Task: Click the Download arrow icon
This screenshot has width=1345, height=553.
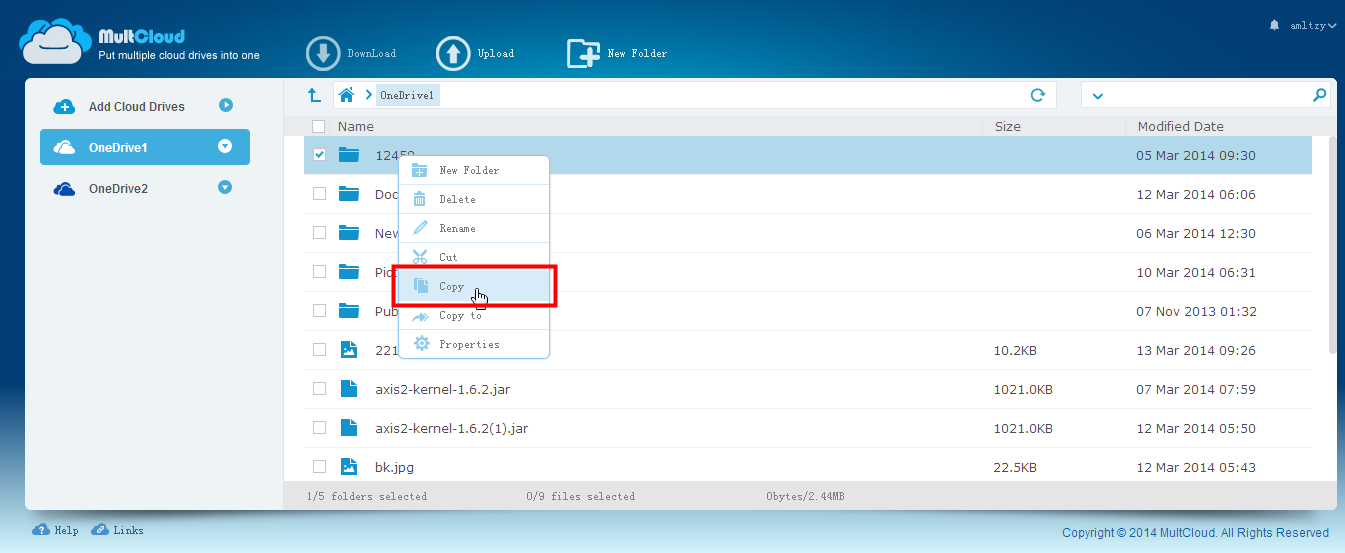Action: [x=324, y=54]
